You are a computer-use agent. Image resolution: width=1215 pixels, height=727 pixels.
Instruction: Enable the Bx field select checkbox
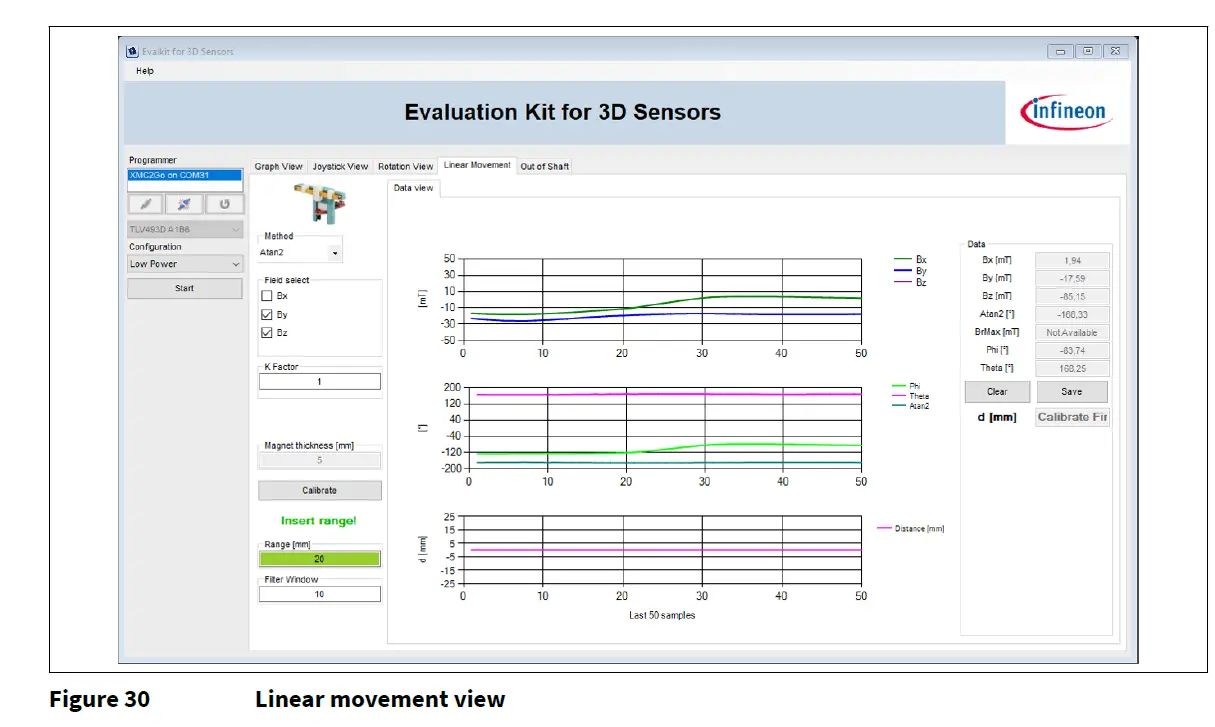point(267,295)
